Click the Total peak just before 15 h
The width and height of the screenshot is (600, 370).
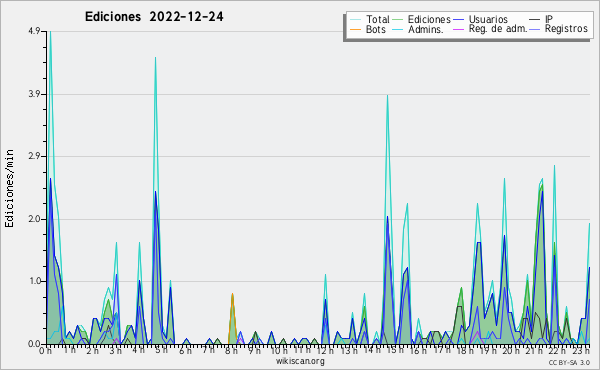tap(388, 96)
